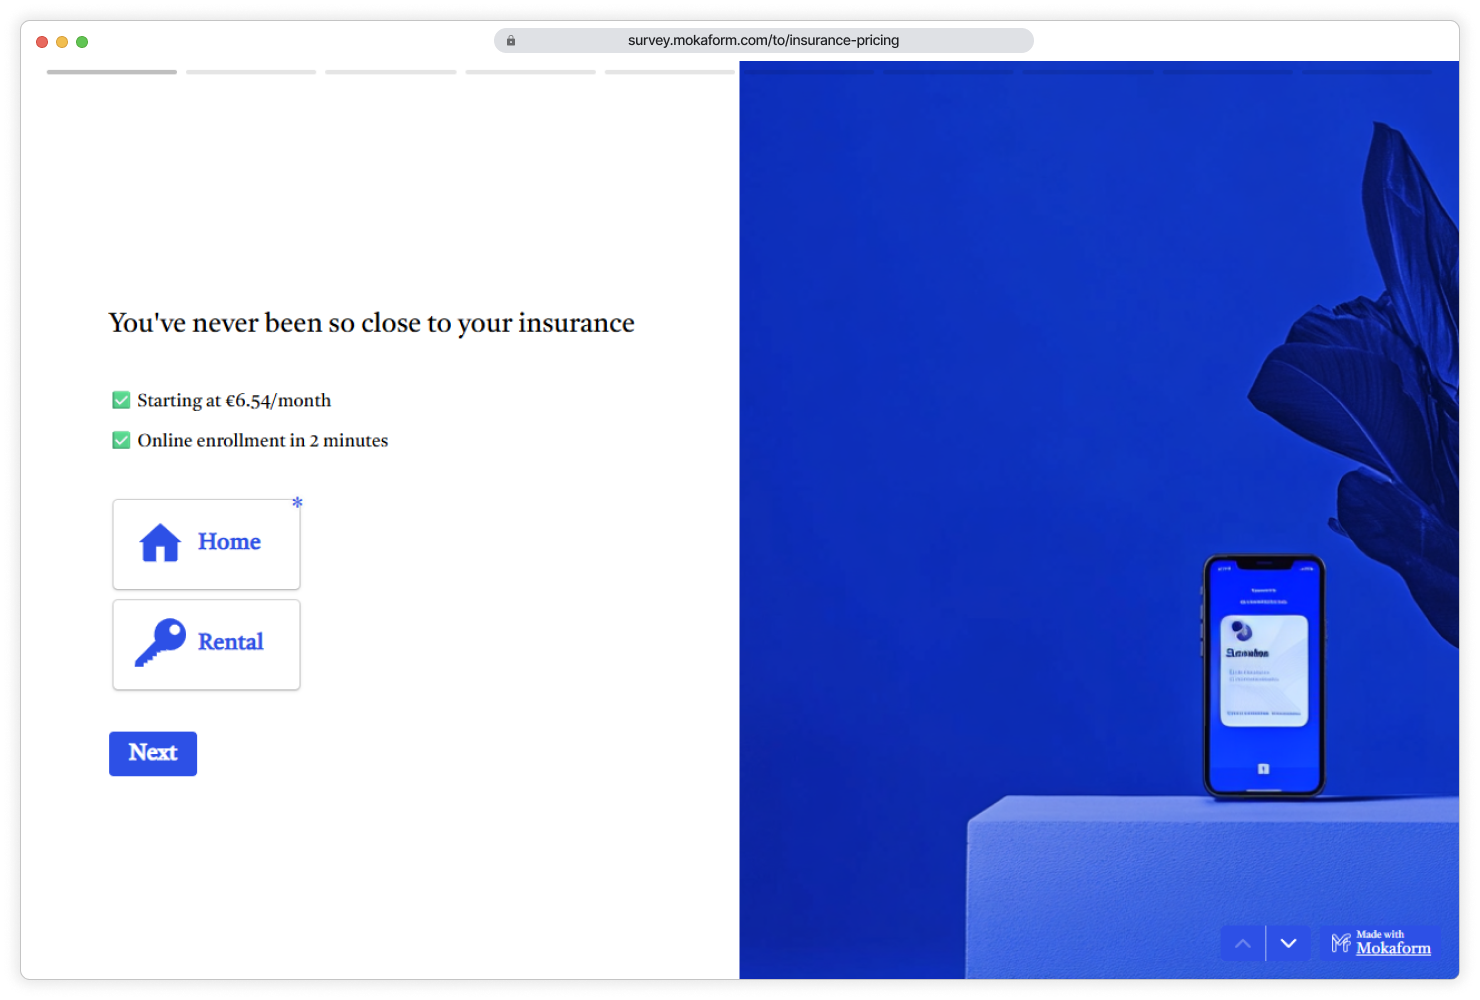
Task: Click the required asterisk near Home
Action: (x=297, y=502)
